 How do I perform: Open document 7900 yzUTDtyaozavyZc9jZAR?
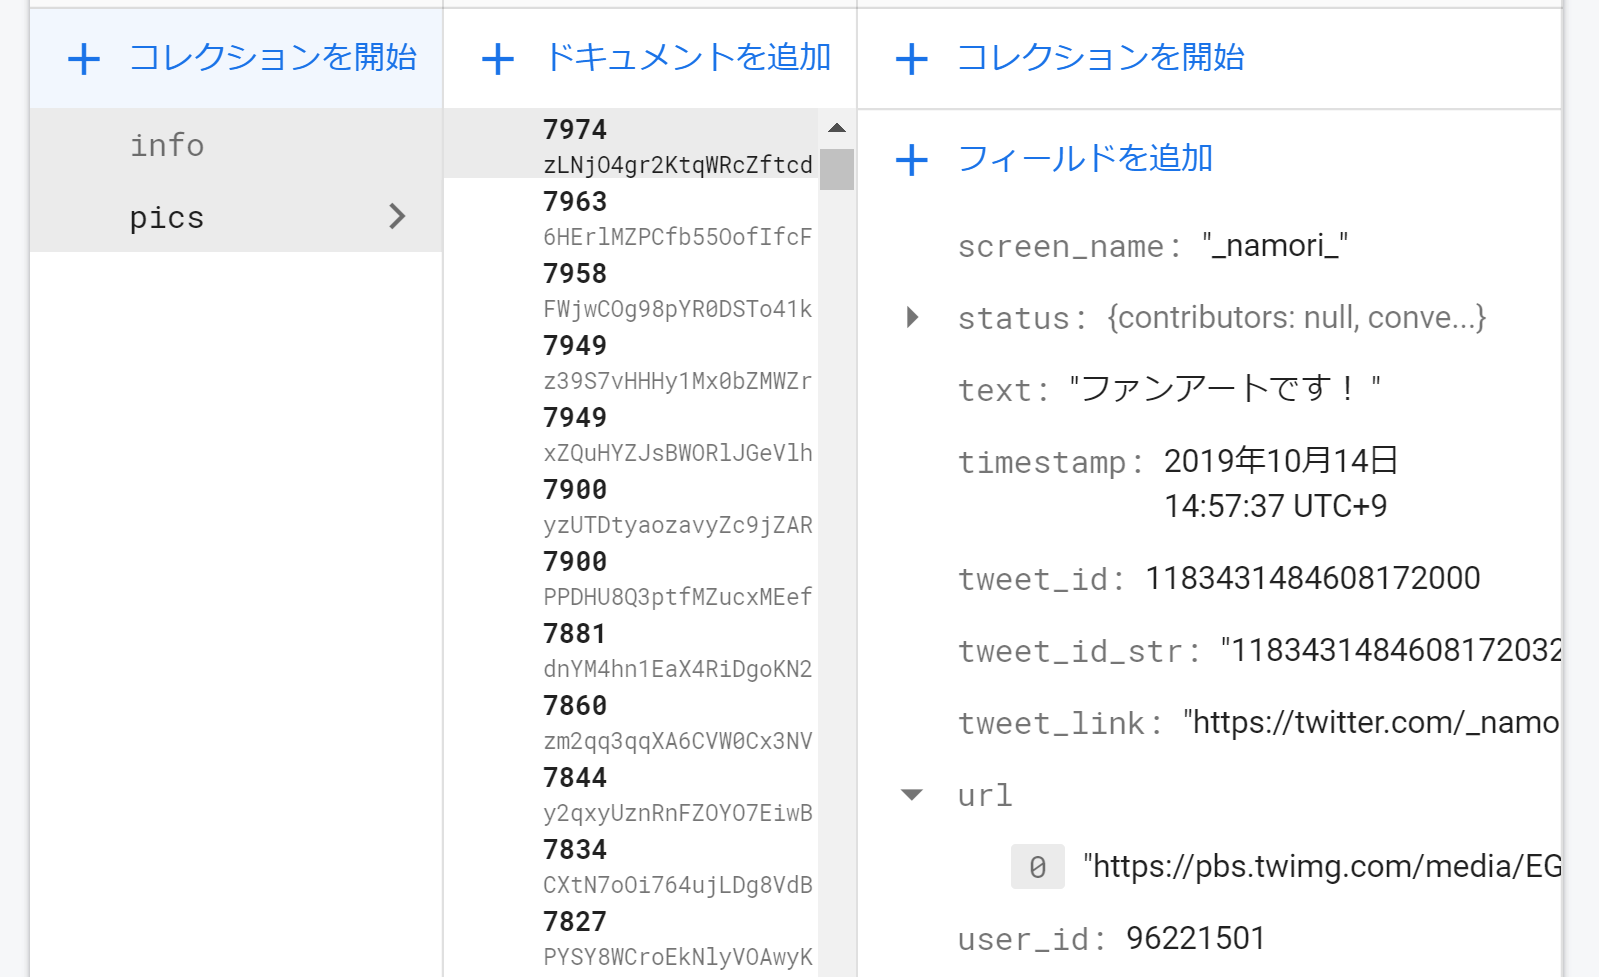630,505
